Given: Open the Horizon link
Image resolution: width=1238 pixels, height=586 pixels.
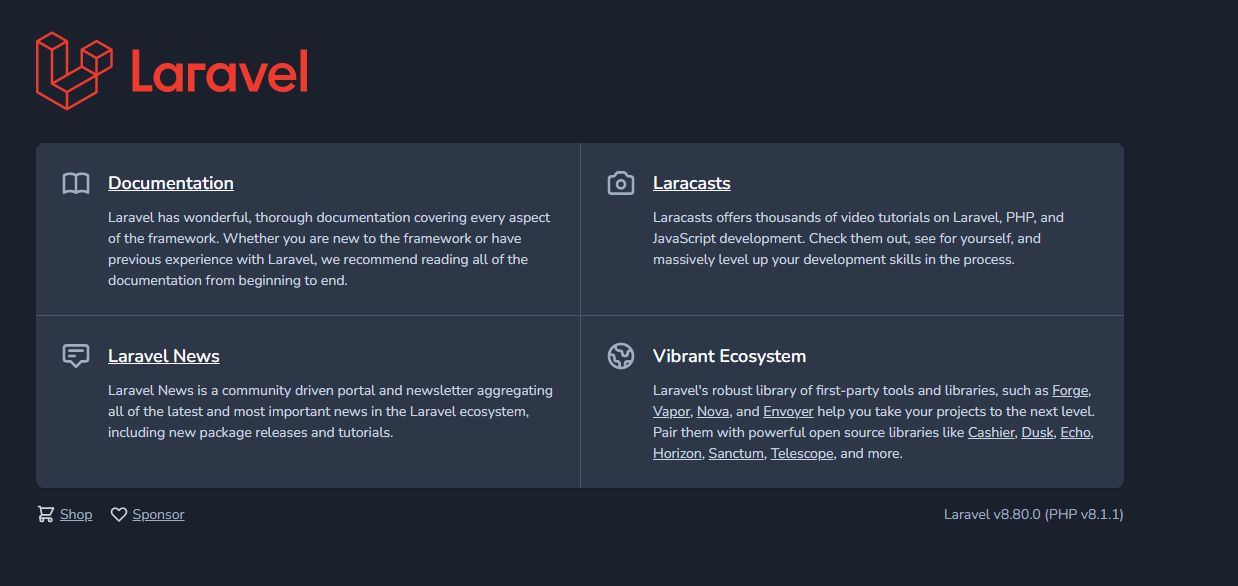Looking at the screenshot, I should 677,453.
